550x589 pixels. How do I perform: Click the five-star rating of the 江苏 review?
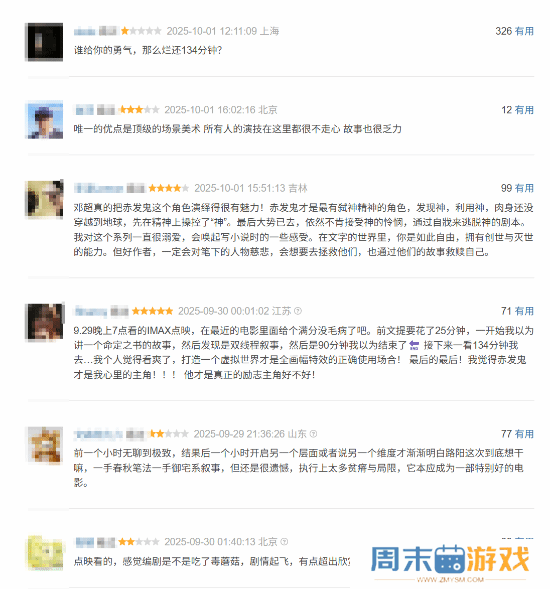(153, 311)
